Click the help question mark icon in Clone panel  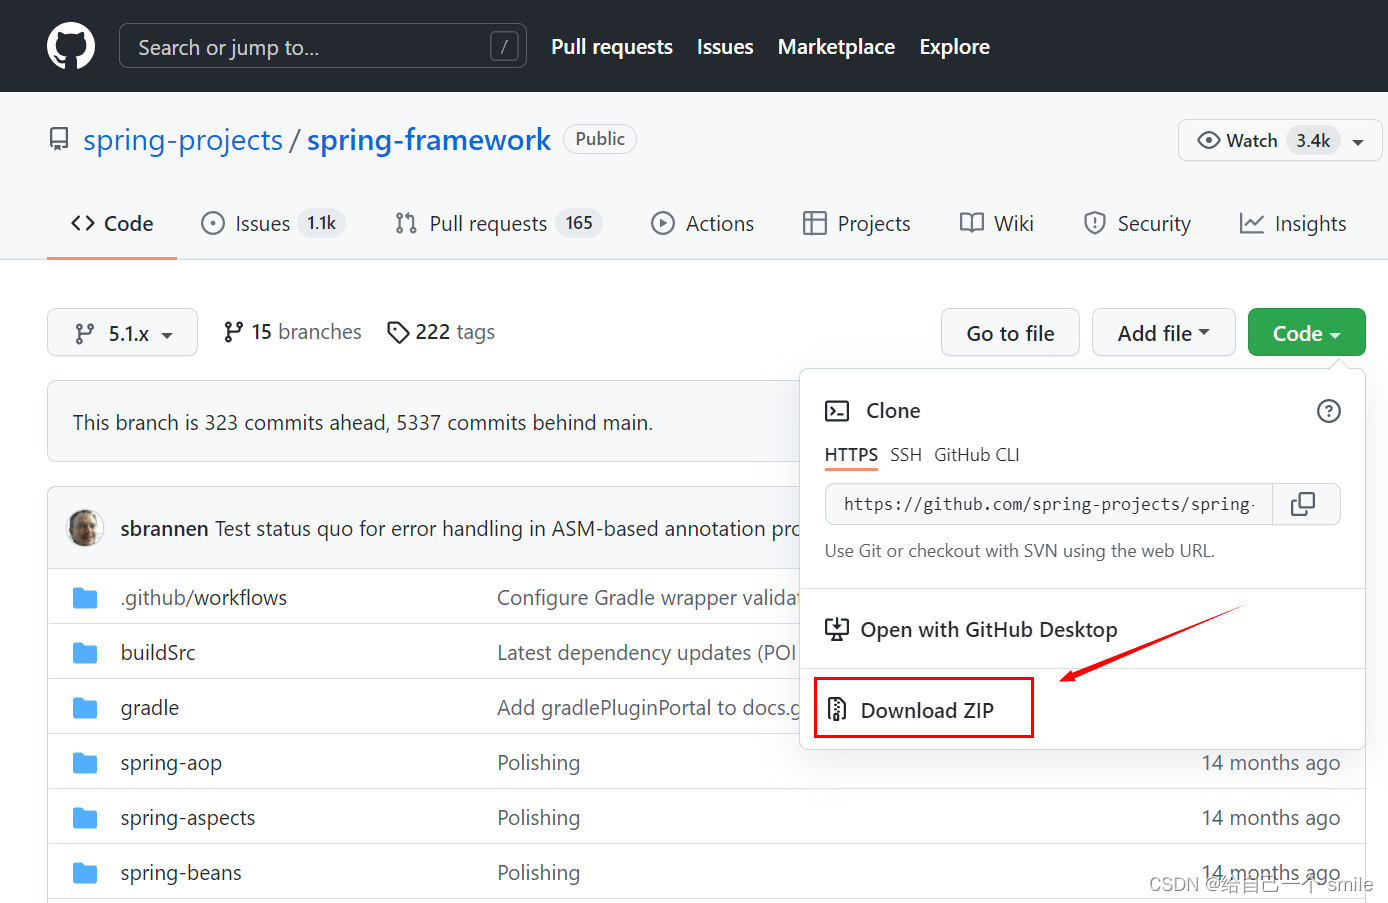point(1328,411)
